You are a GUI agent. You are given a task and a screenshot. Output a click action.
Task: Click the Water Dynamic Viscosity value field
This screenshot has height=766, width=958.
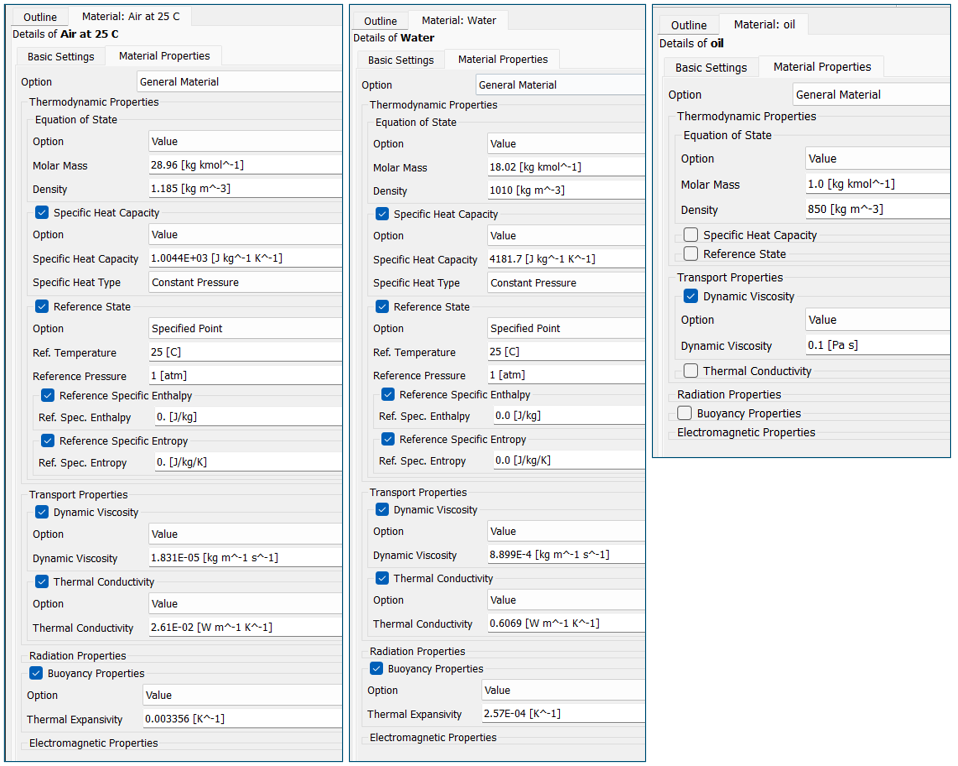[x=564, y=555]
